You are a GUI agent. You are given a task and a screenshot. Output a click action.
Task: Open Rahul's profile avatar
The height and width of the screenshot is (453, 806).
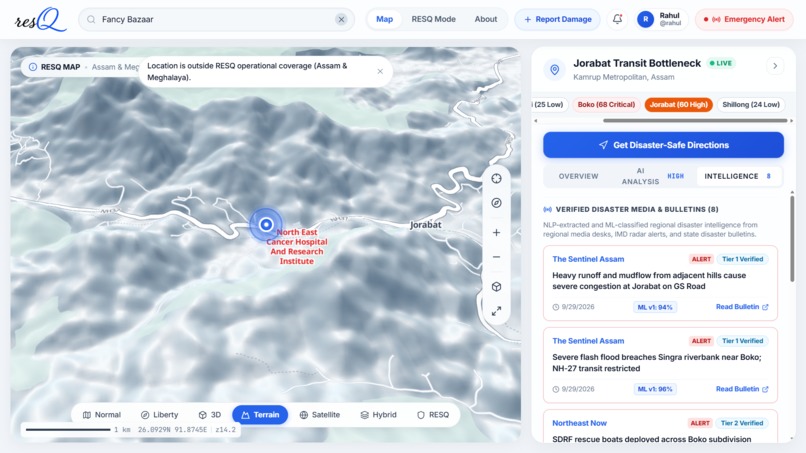pyautogui.click(x=645, y=20)
